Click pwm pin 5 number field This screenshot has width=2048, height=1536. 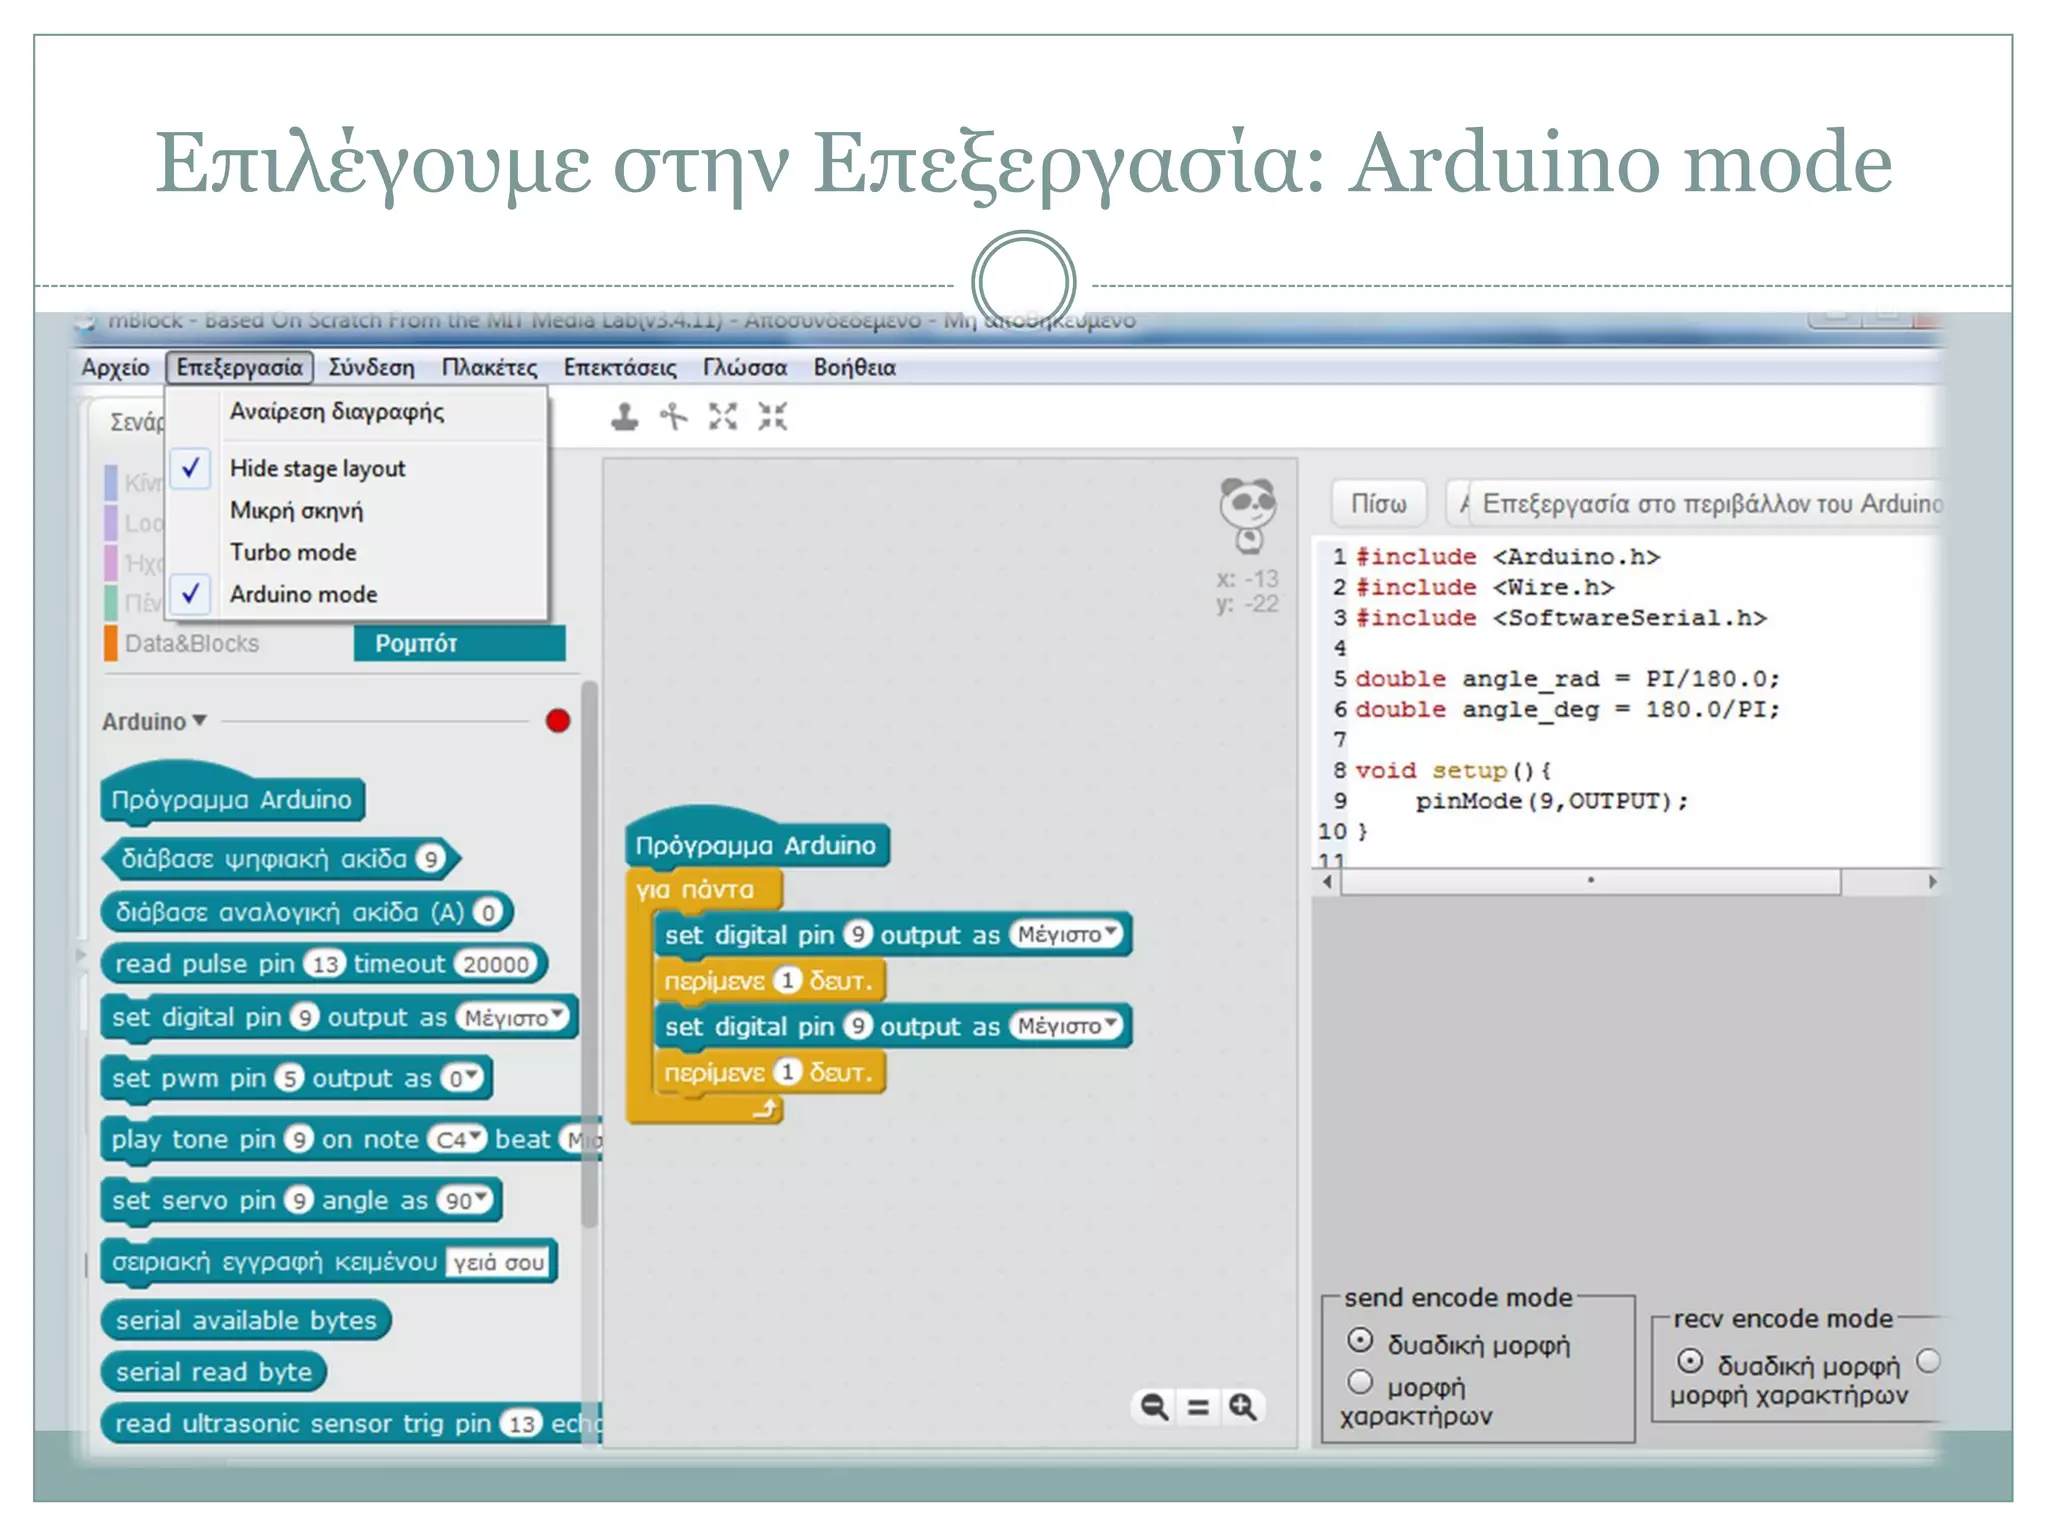(x=290, y=1078)
